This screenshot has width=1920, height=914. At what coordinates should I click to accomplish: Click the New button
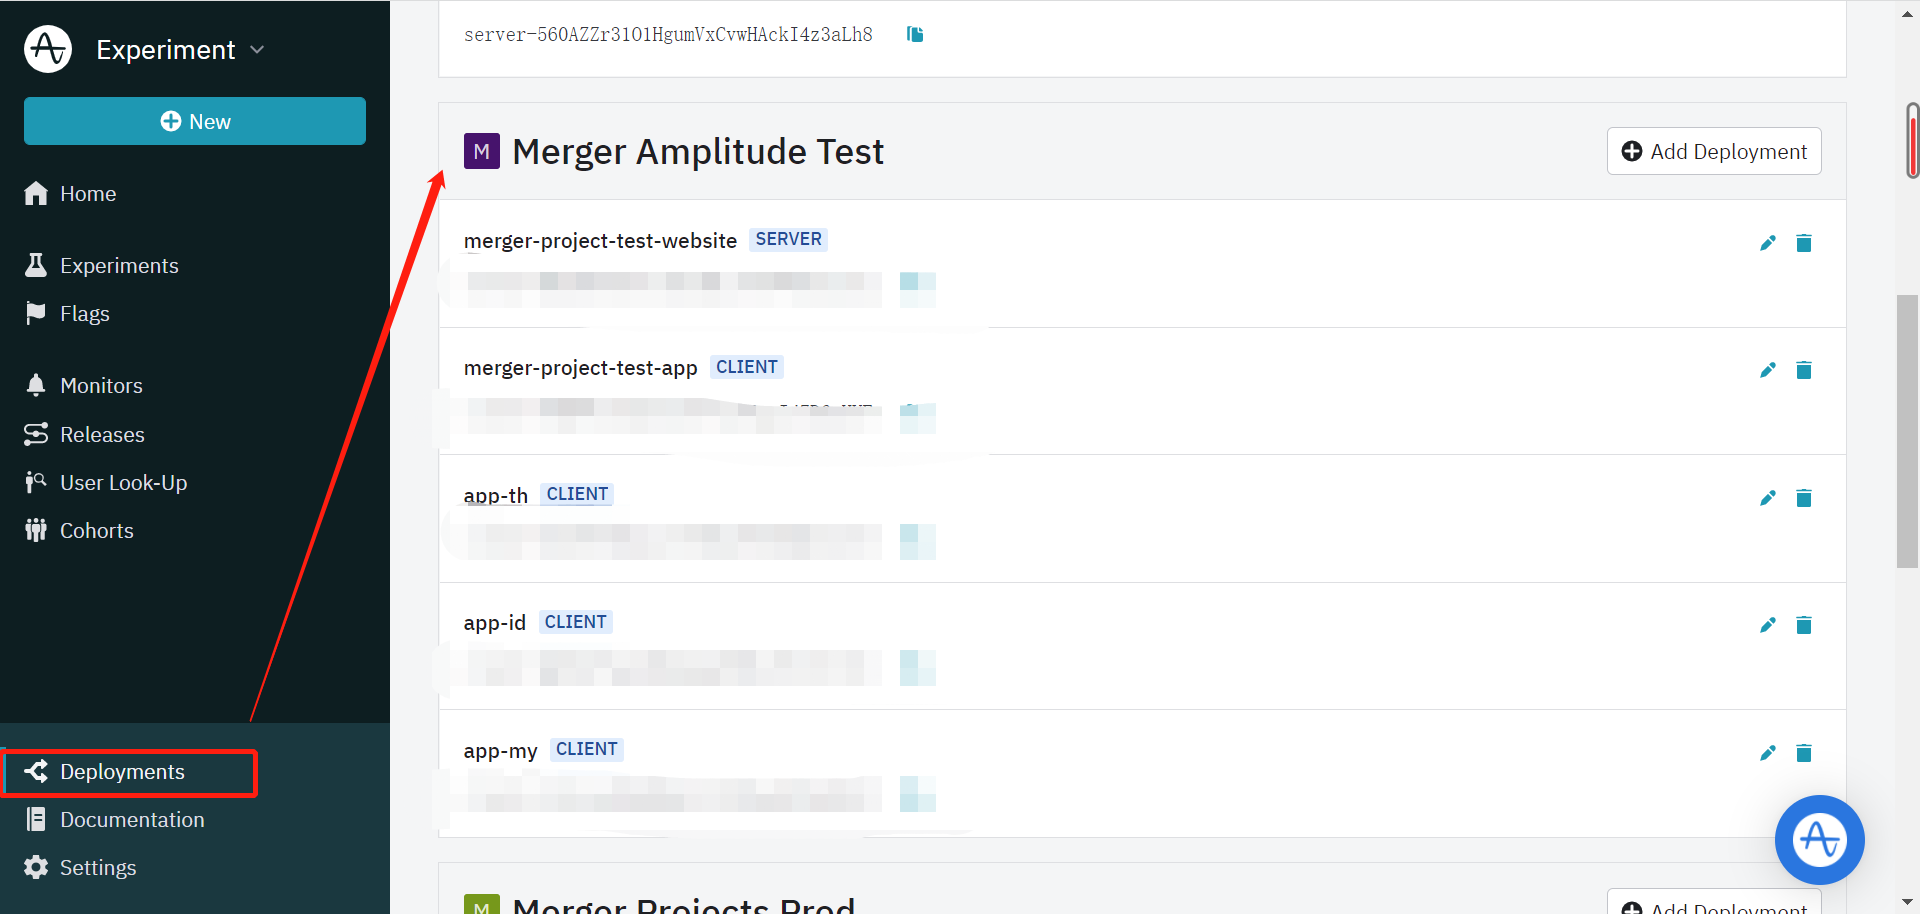[x=195, y=121]
